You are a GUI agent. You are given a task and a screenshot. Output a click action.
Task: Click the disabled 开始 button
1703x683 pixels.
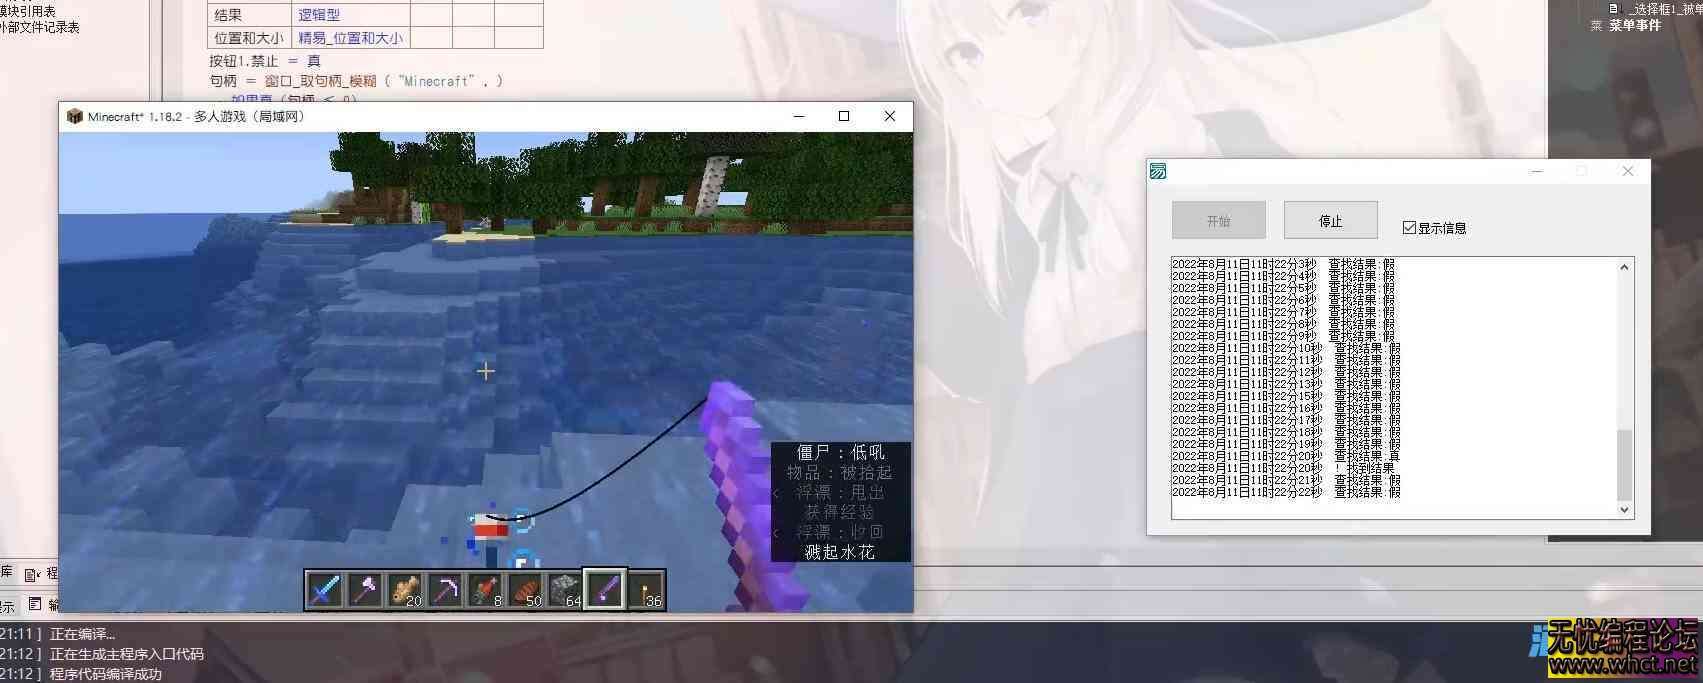(x=1218, y=221)
